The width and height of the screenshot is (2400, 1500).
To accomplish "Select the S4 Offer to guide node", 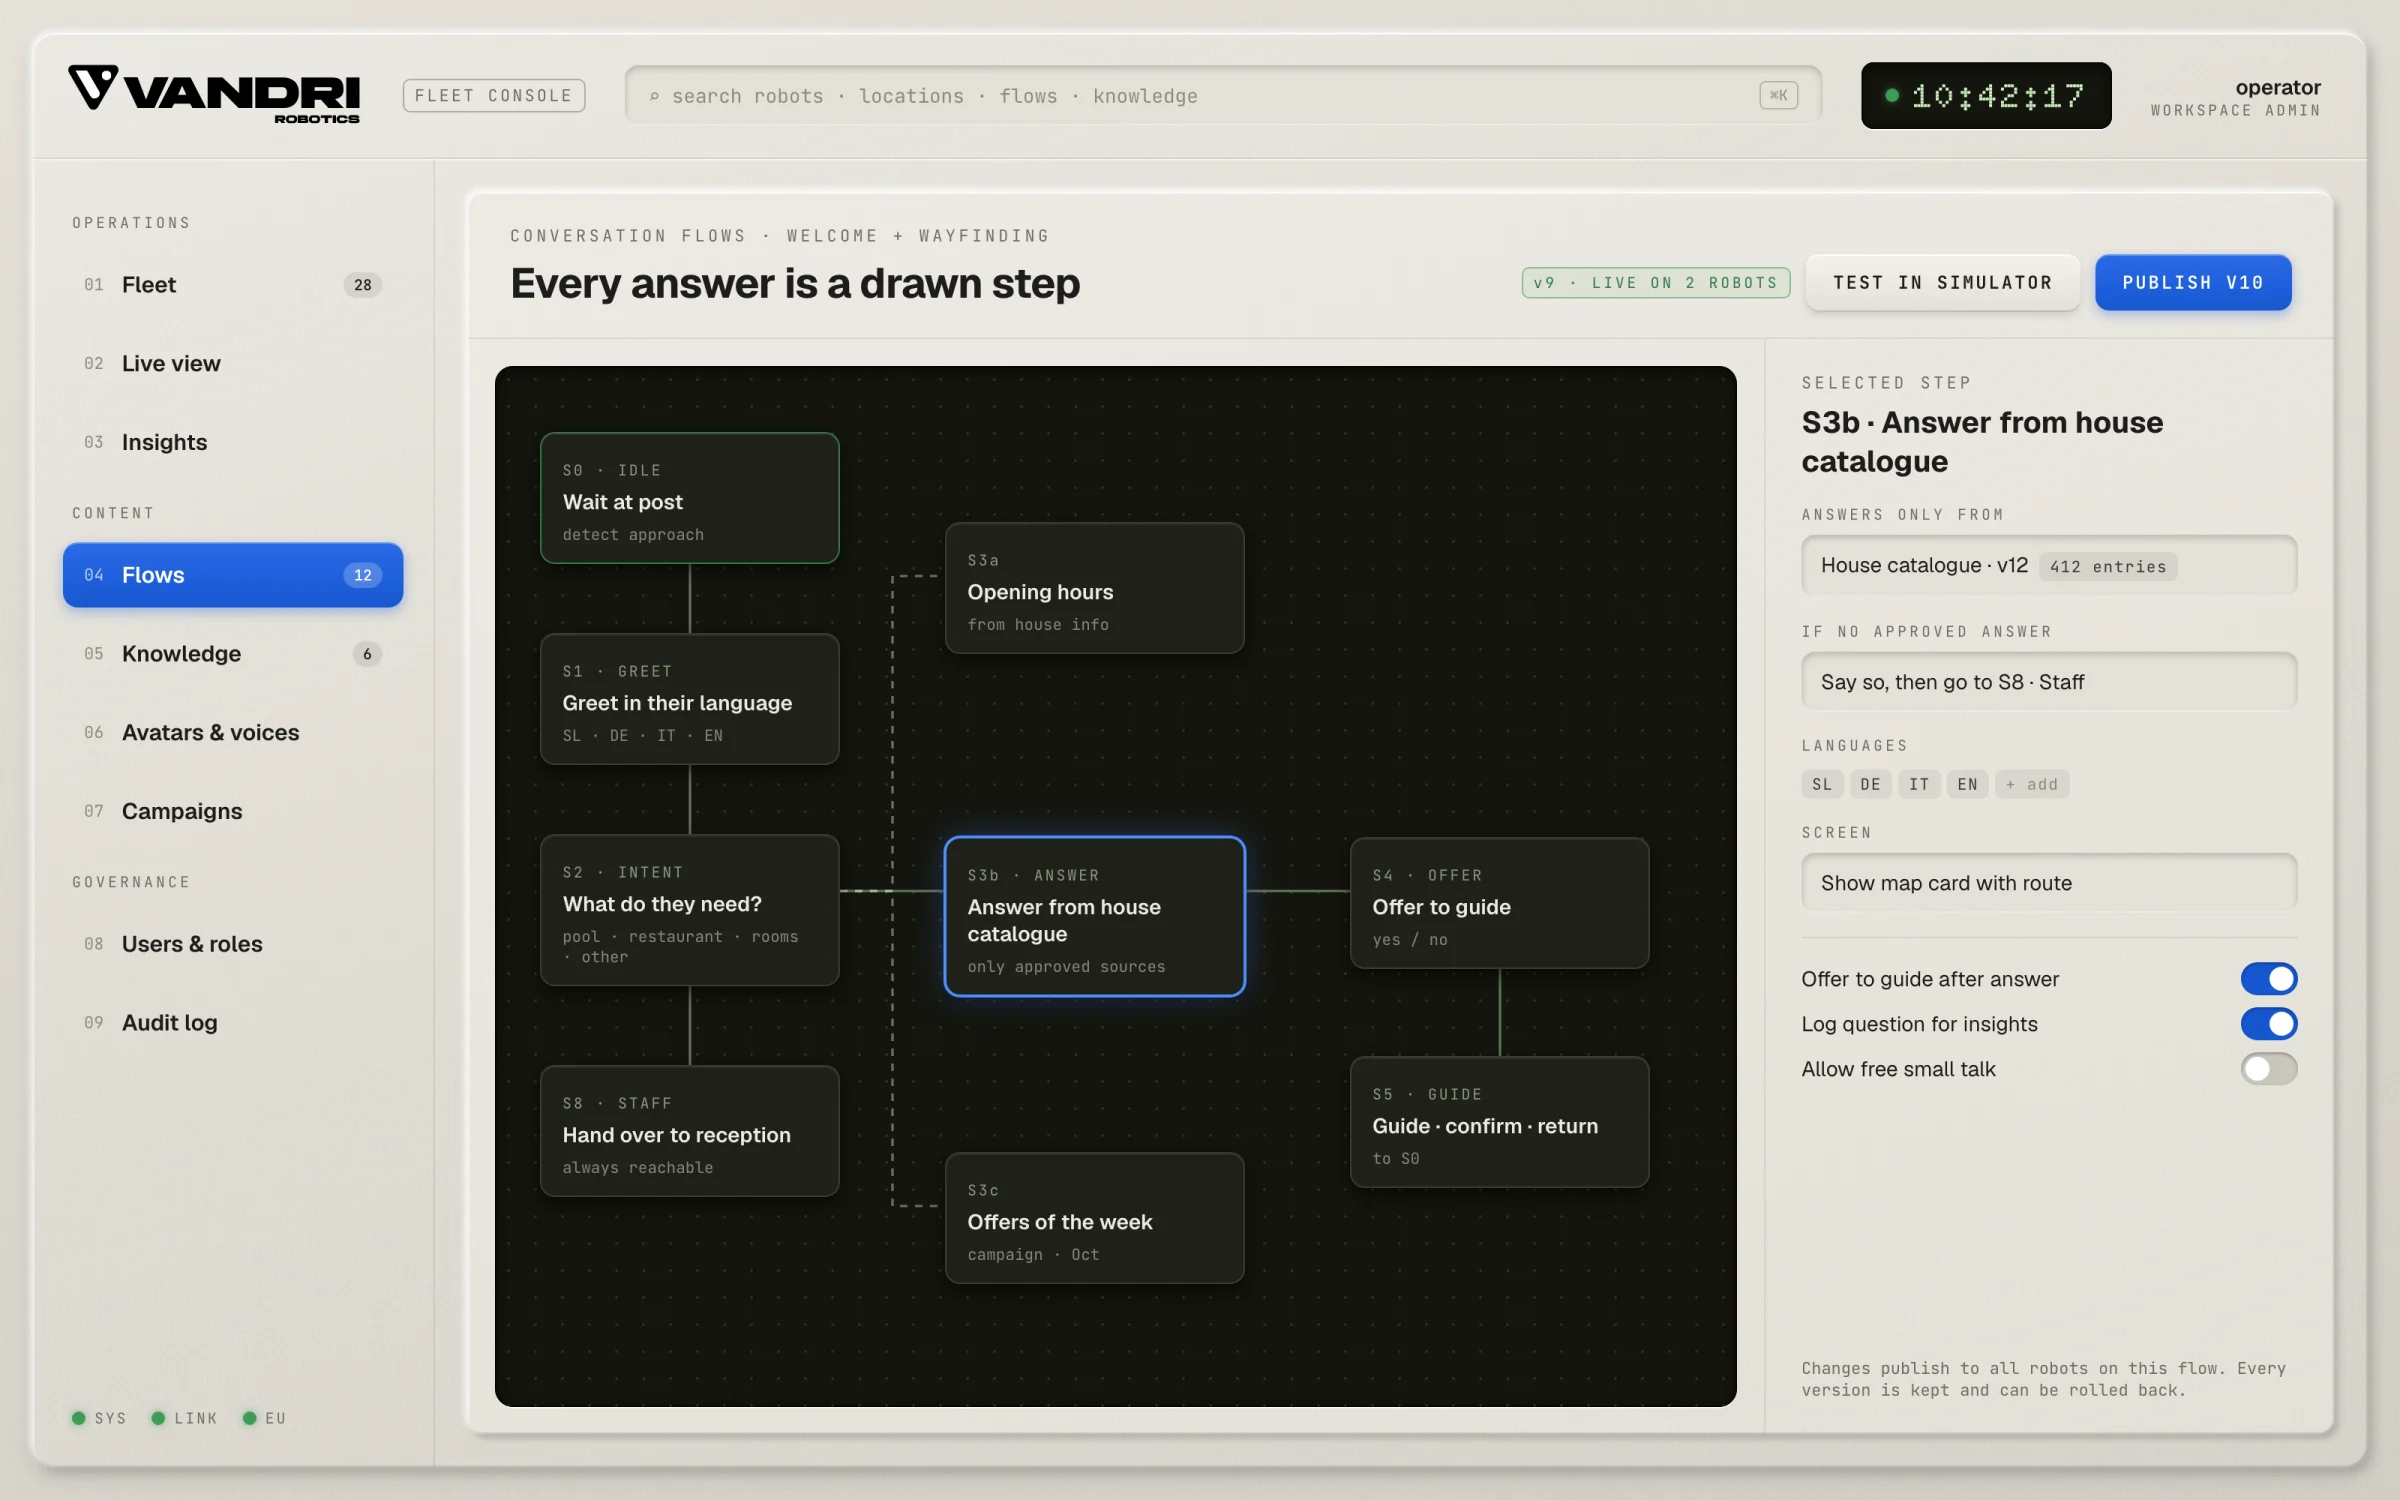I will pyautogui.click(x=1499, y=903).
